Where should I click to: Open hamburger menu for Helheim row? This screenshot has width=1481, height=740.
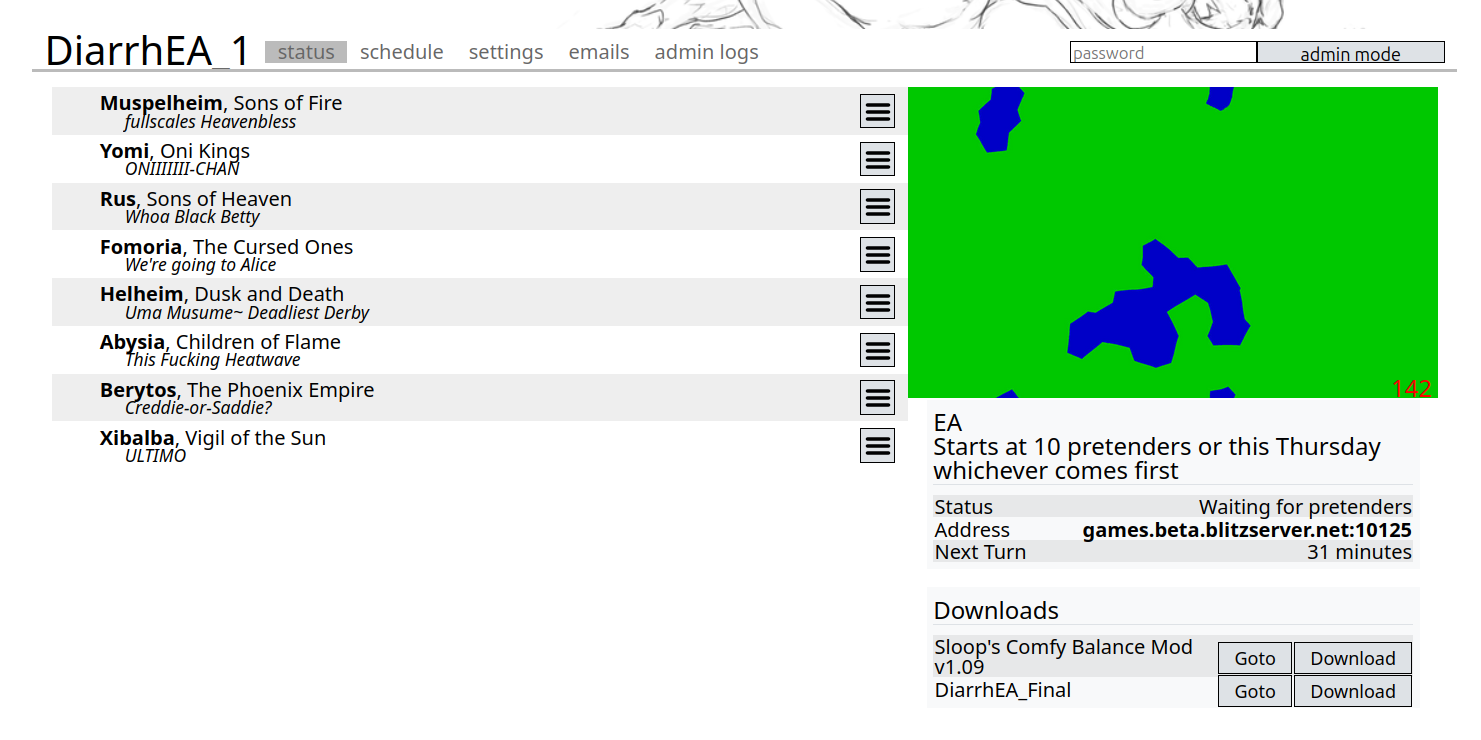point(877,302)
